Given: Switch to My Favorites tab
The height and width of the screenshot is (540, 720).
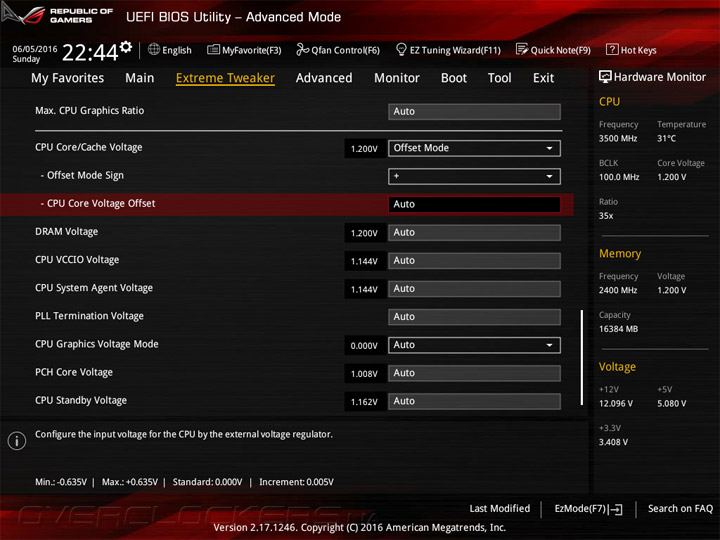Looking at the screenshot, I should pyautogui.click(x=68, y=78).
